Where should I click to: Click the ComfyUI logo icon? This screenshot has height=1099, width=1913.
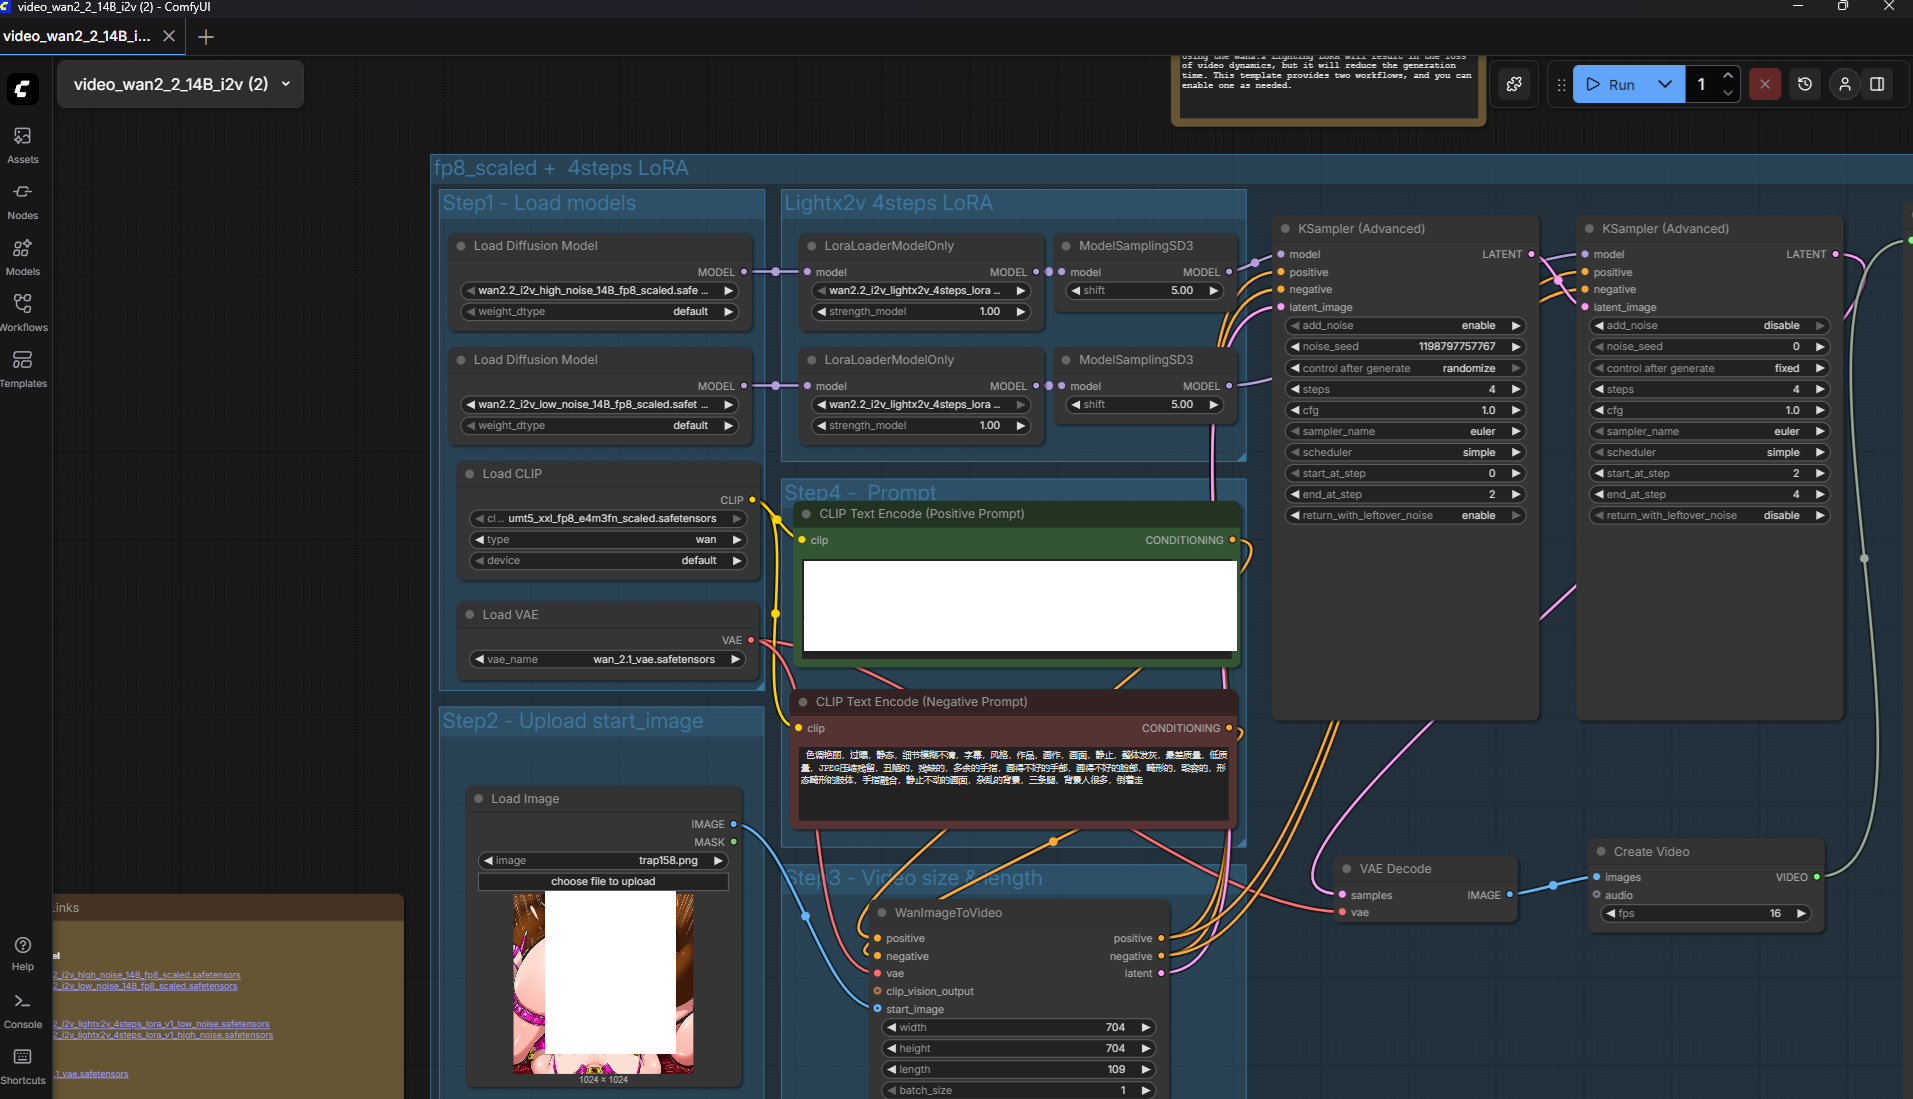click(23, 89)
